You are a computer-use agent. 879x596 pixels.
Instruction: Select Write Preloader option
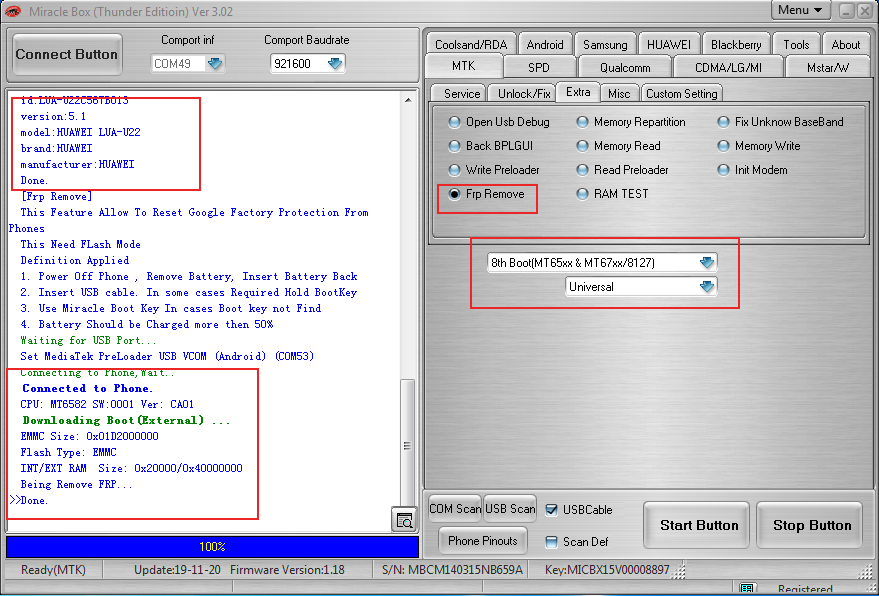click(x=494, y=170)
